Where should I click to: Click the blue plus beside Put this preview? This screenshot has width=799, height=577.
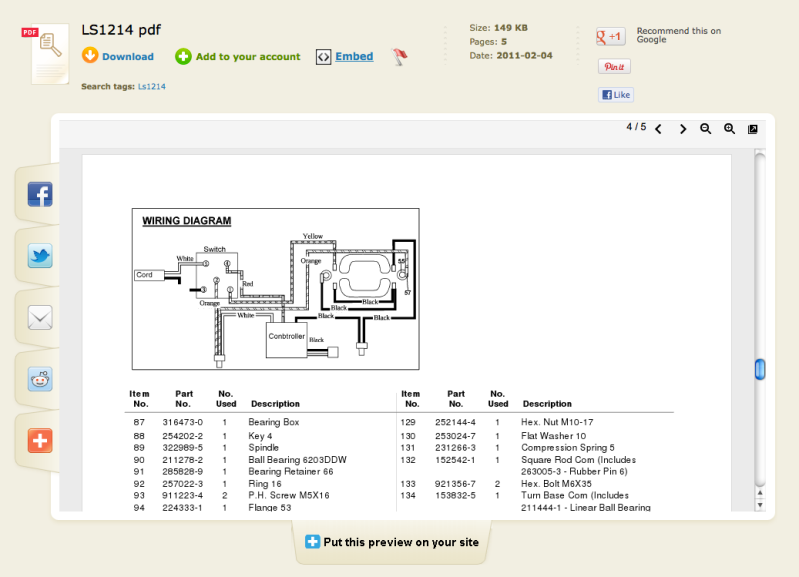coord(312,542)
